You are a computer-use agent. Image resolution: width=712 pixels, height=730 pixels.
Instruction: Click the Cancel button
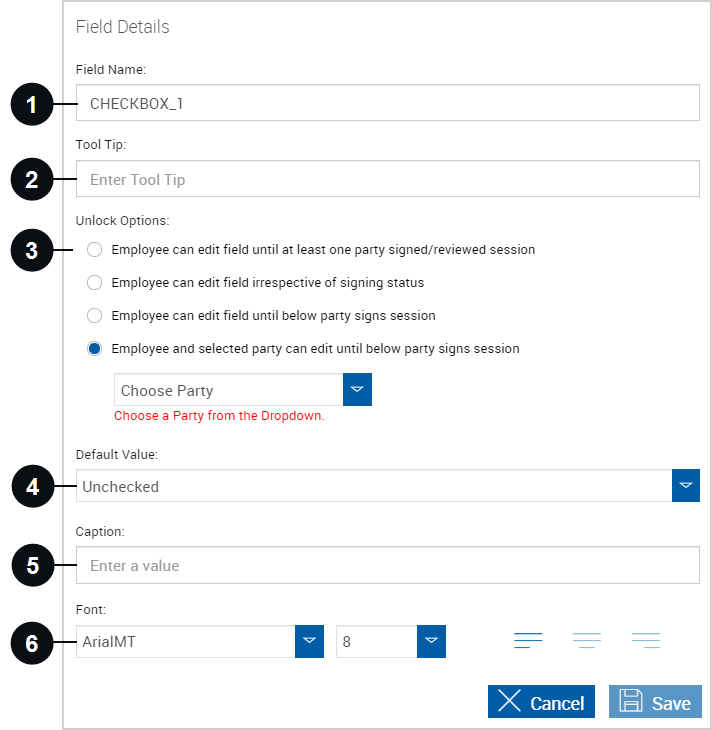pos(541,702)
